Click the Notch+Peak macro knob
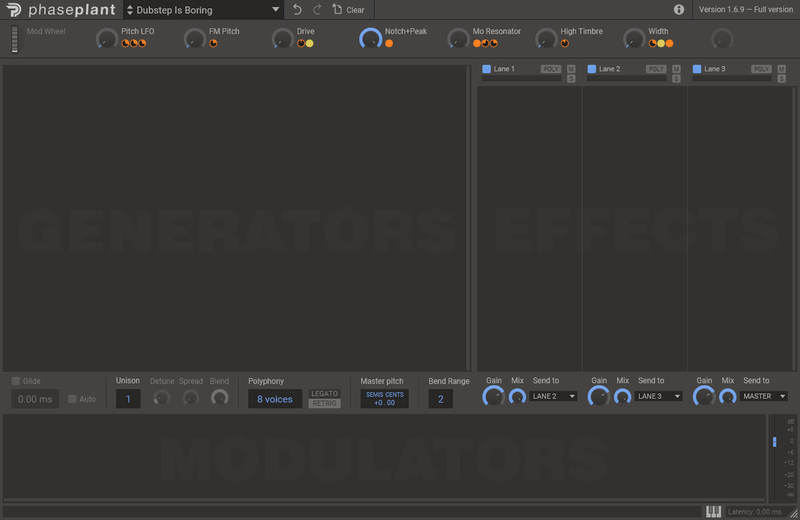The image size is (800, 520). click(370, 39)
